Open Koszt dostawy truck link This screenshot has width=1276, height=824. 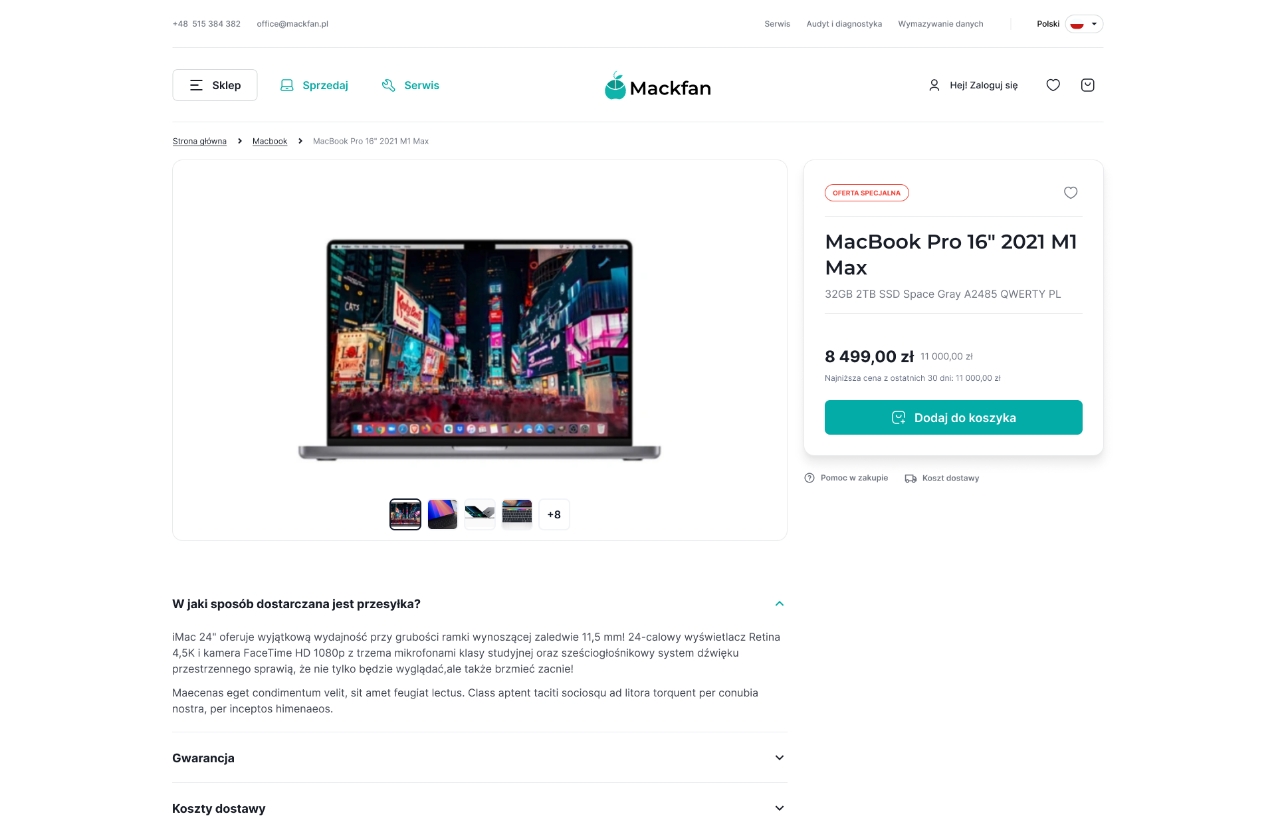click(x=942, y=478)
